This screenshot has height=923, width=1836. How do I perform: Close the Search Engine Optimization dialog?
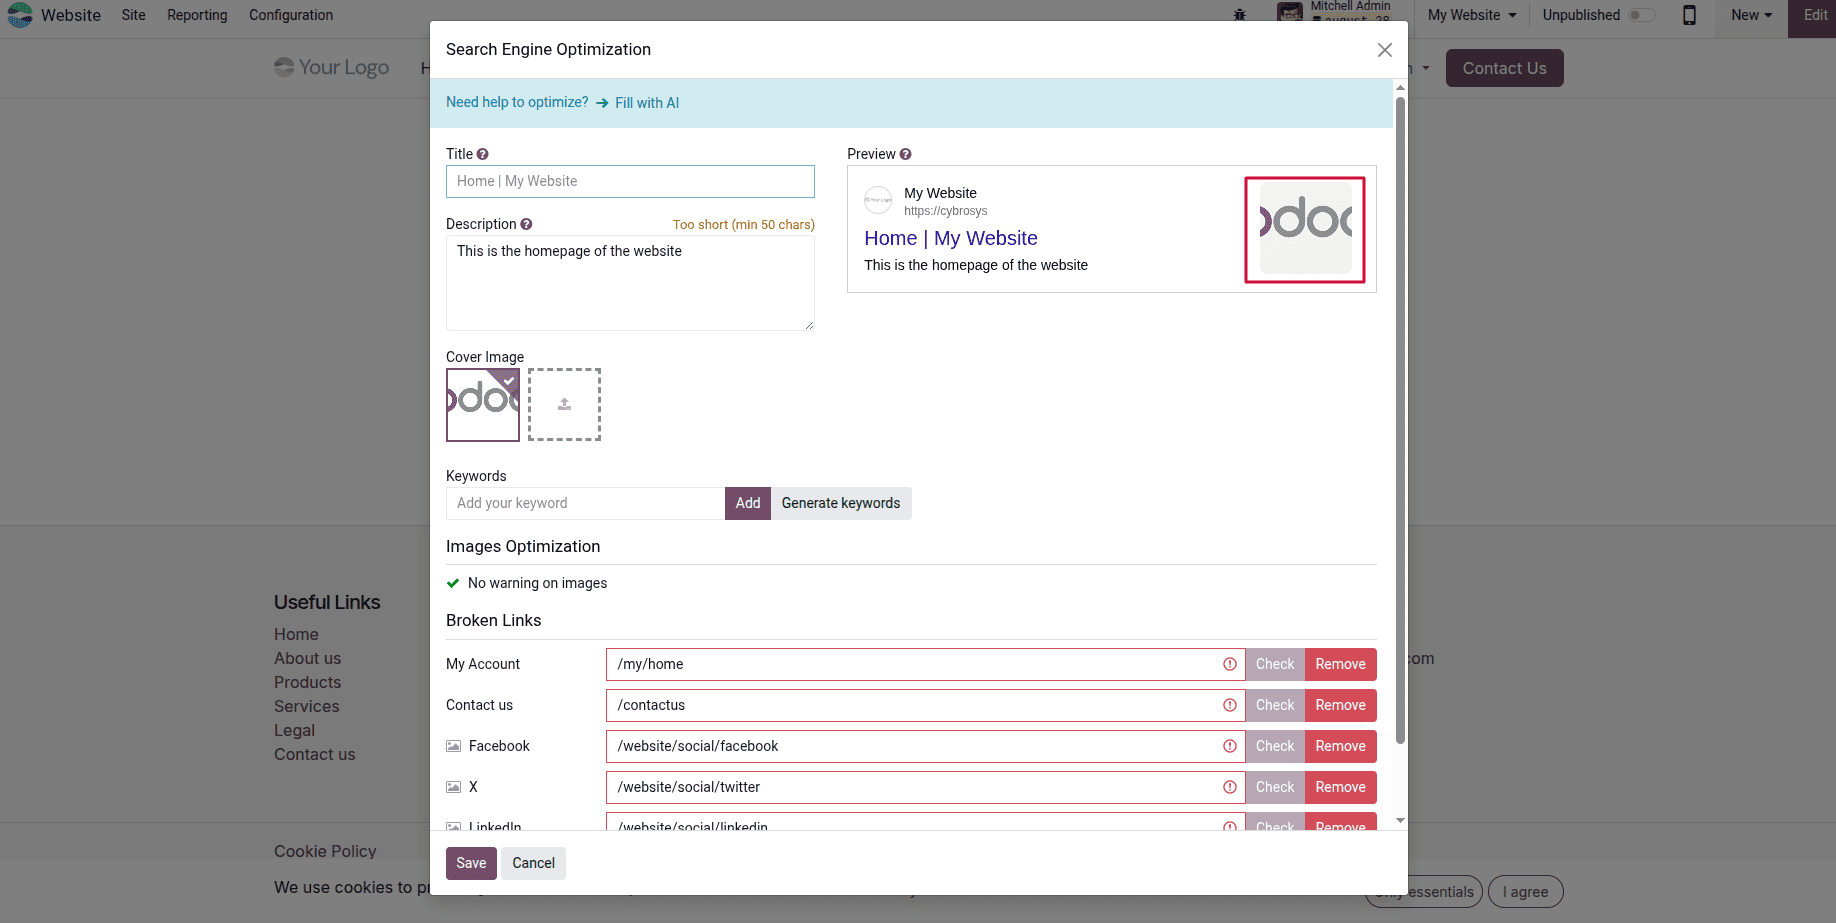pos(1384,50)
